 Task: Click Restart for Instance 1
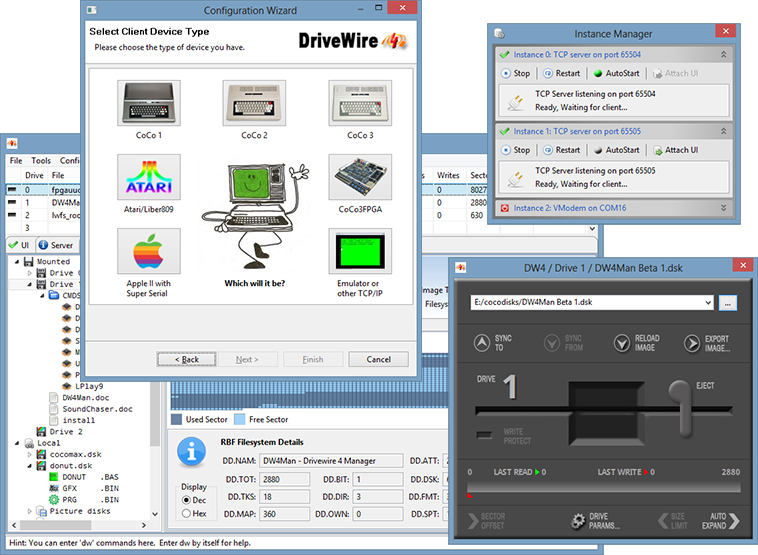(562, 150)
